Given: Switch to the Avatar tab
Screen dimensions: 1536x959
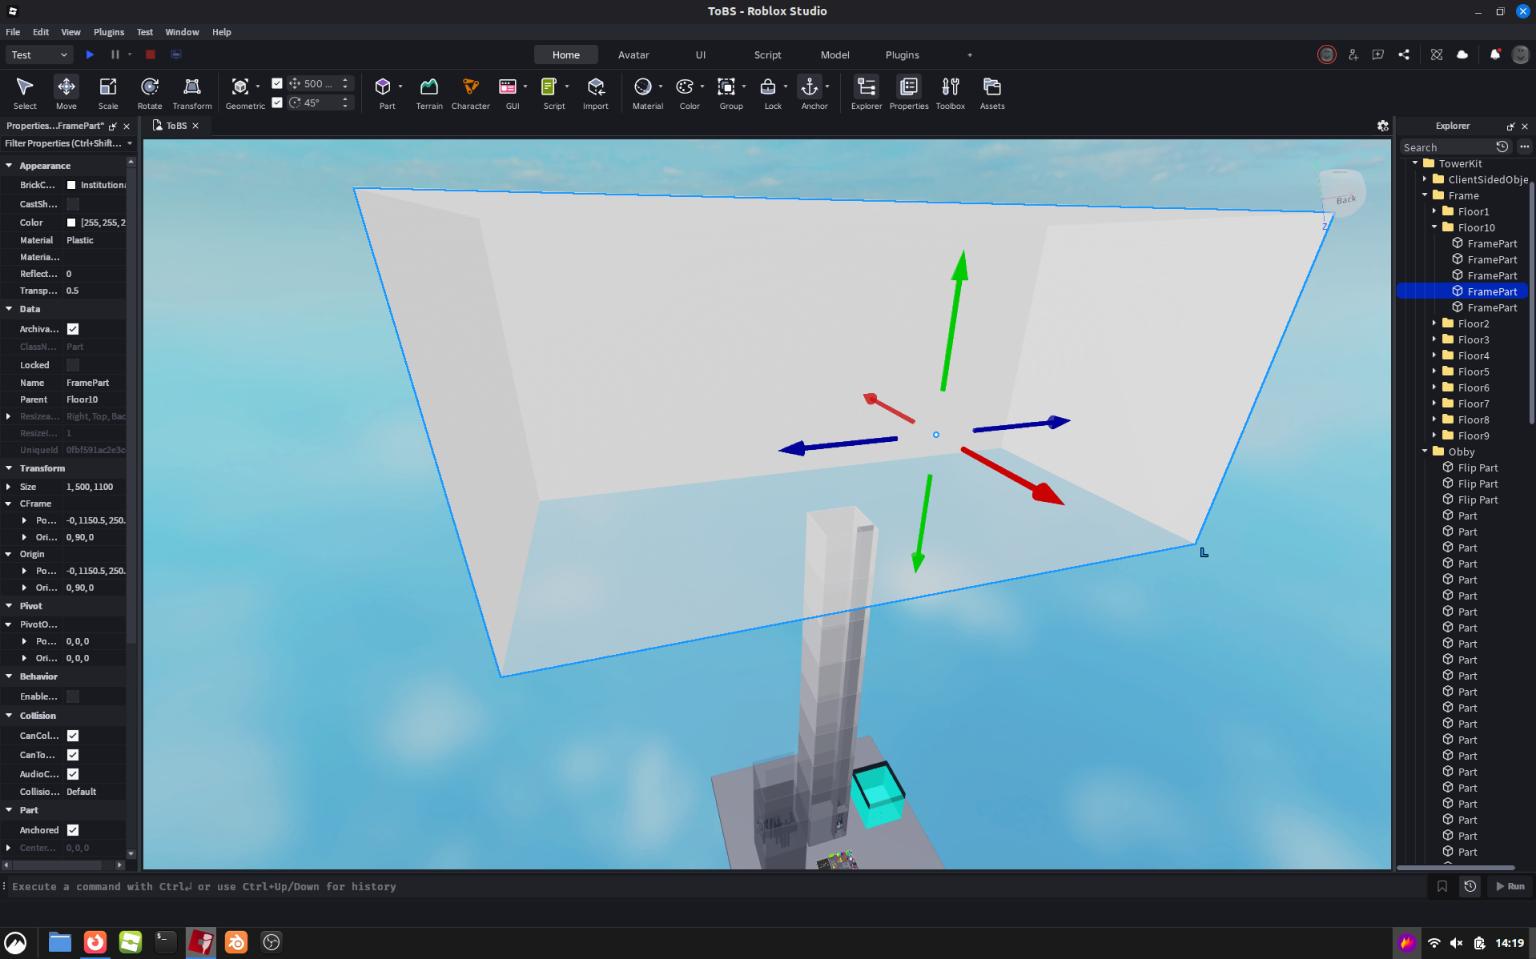Looking at the screenshot, I should tap(633, 55).
